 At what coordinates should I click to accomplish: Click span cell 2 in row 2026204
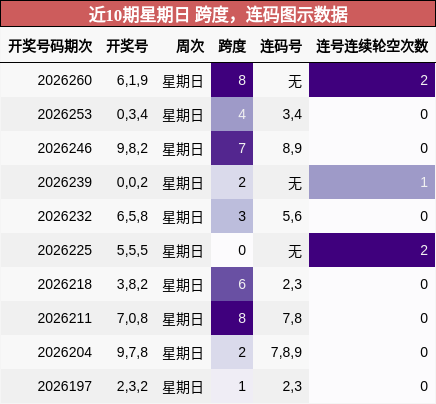tap(232, 352)
